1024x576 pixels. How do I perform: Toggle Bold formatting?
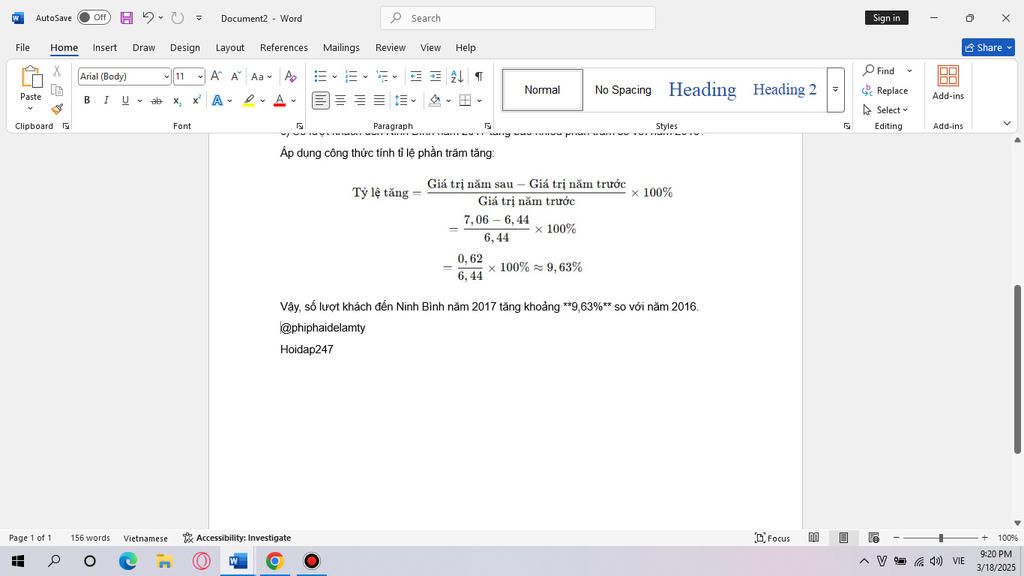coord(87,100)
